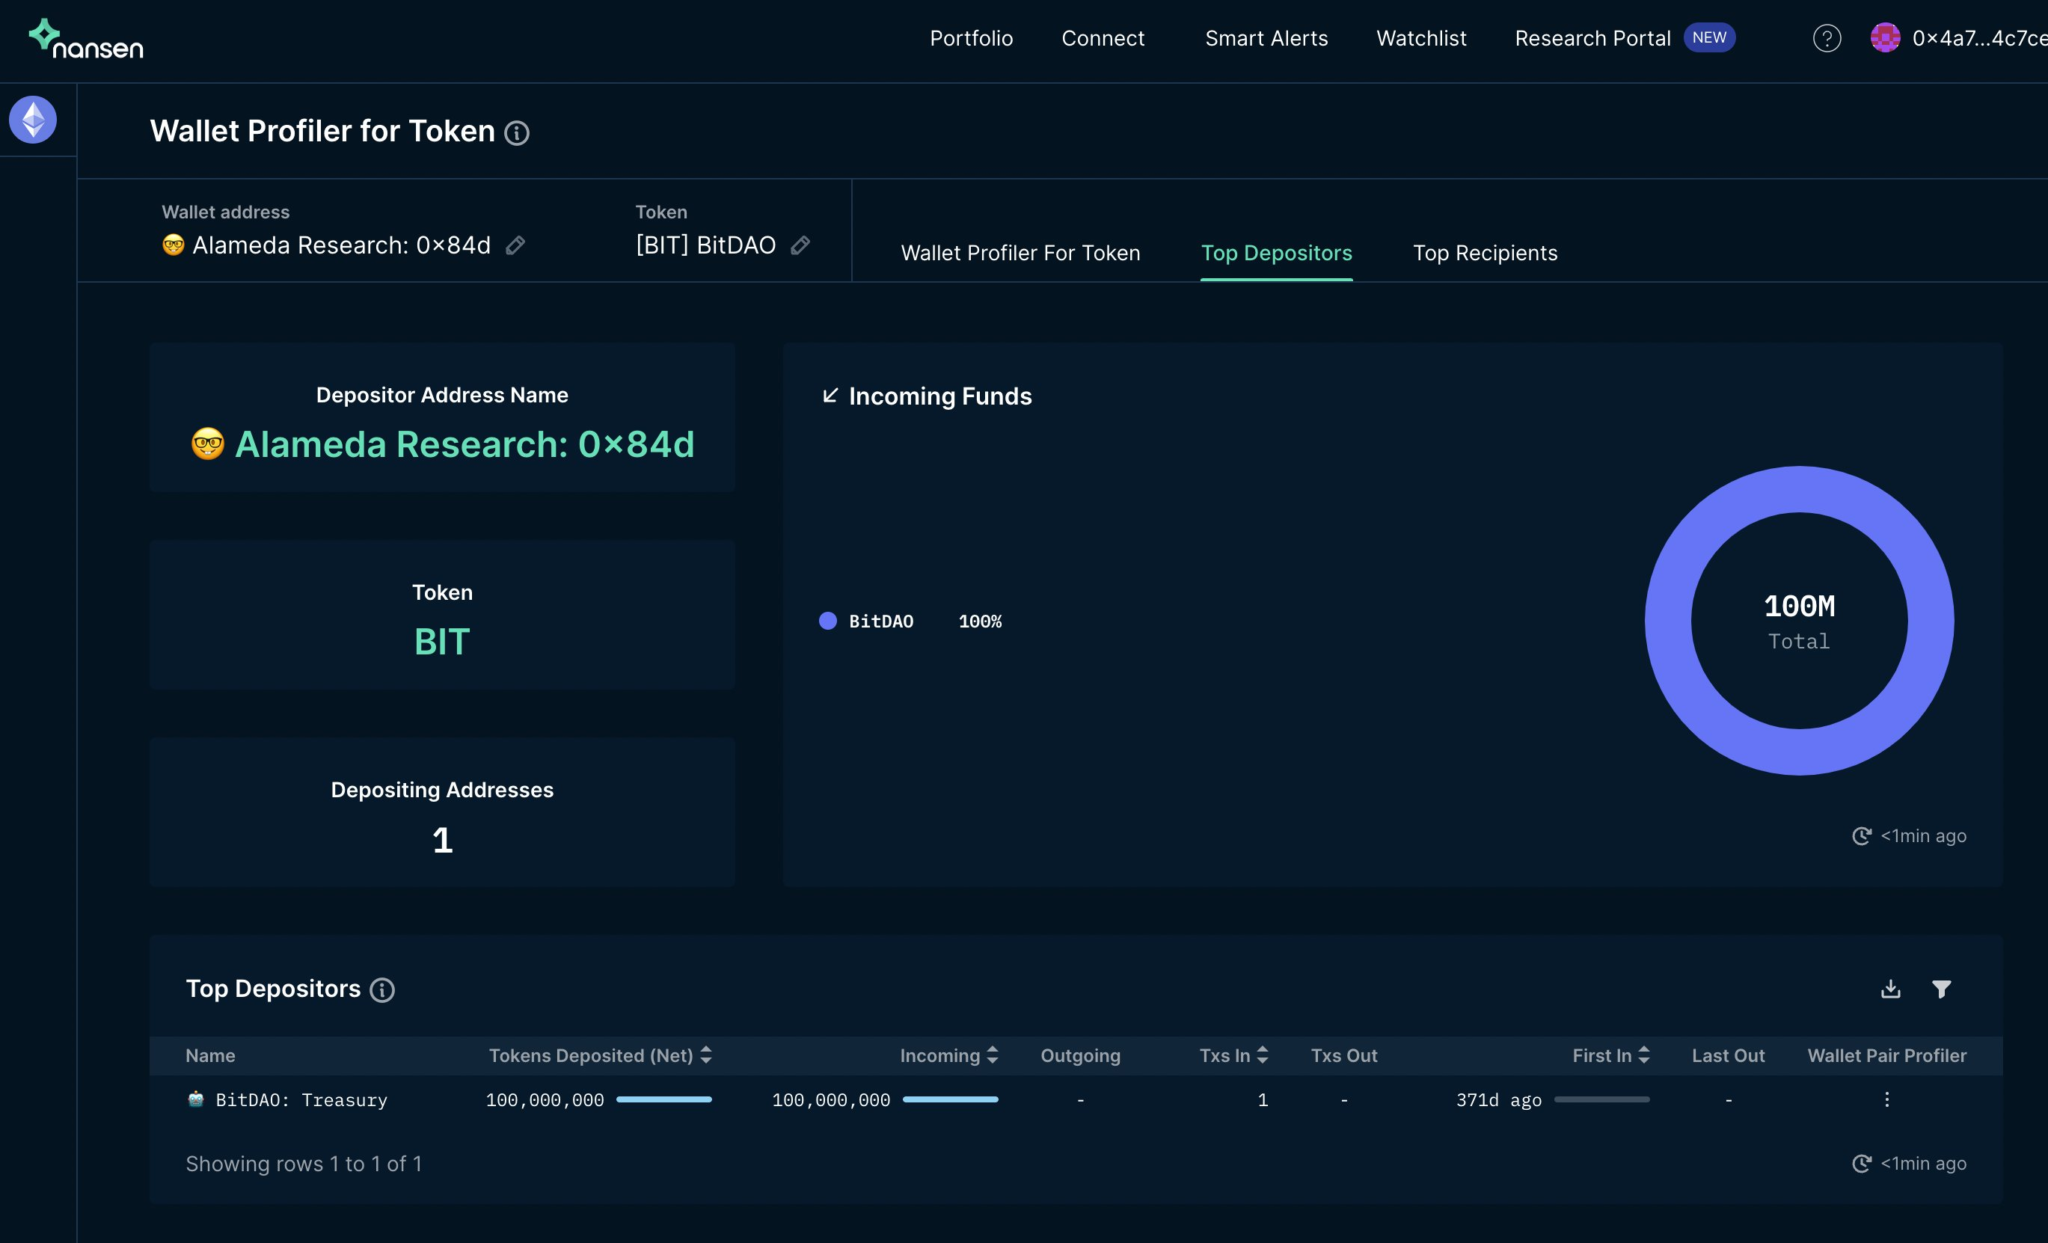The width and height of the screenshot is (2048, 1243).
Task: Click the info icon beside Wallet Profiler for Token
Action: pos(517,133)
